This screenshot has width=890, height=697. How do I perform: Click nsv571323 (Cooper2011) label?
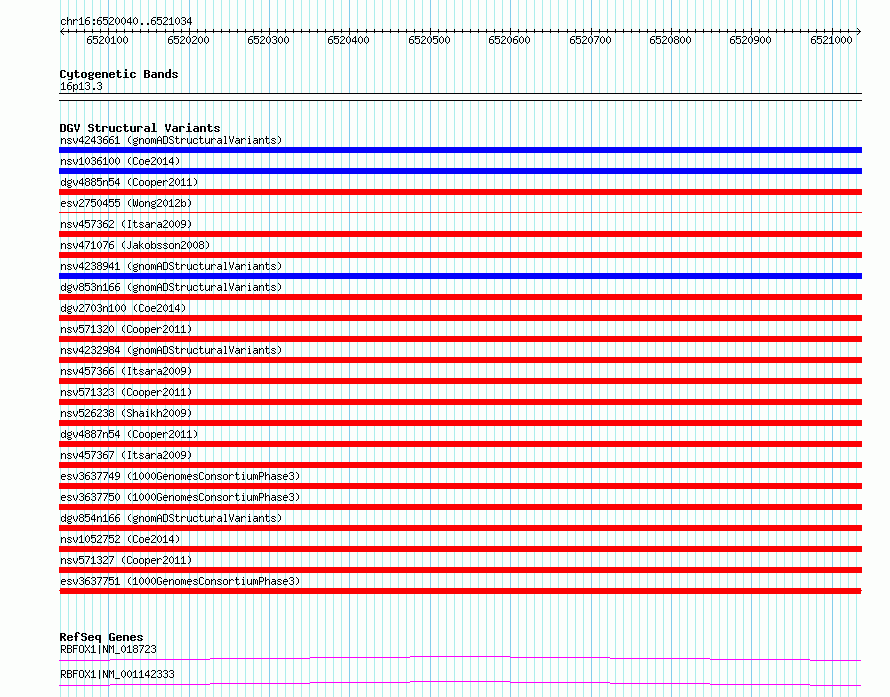[x=126, y=392]
